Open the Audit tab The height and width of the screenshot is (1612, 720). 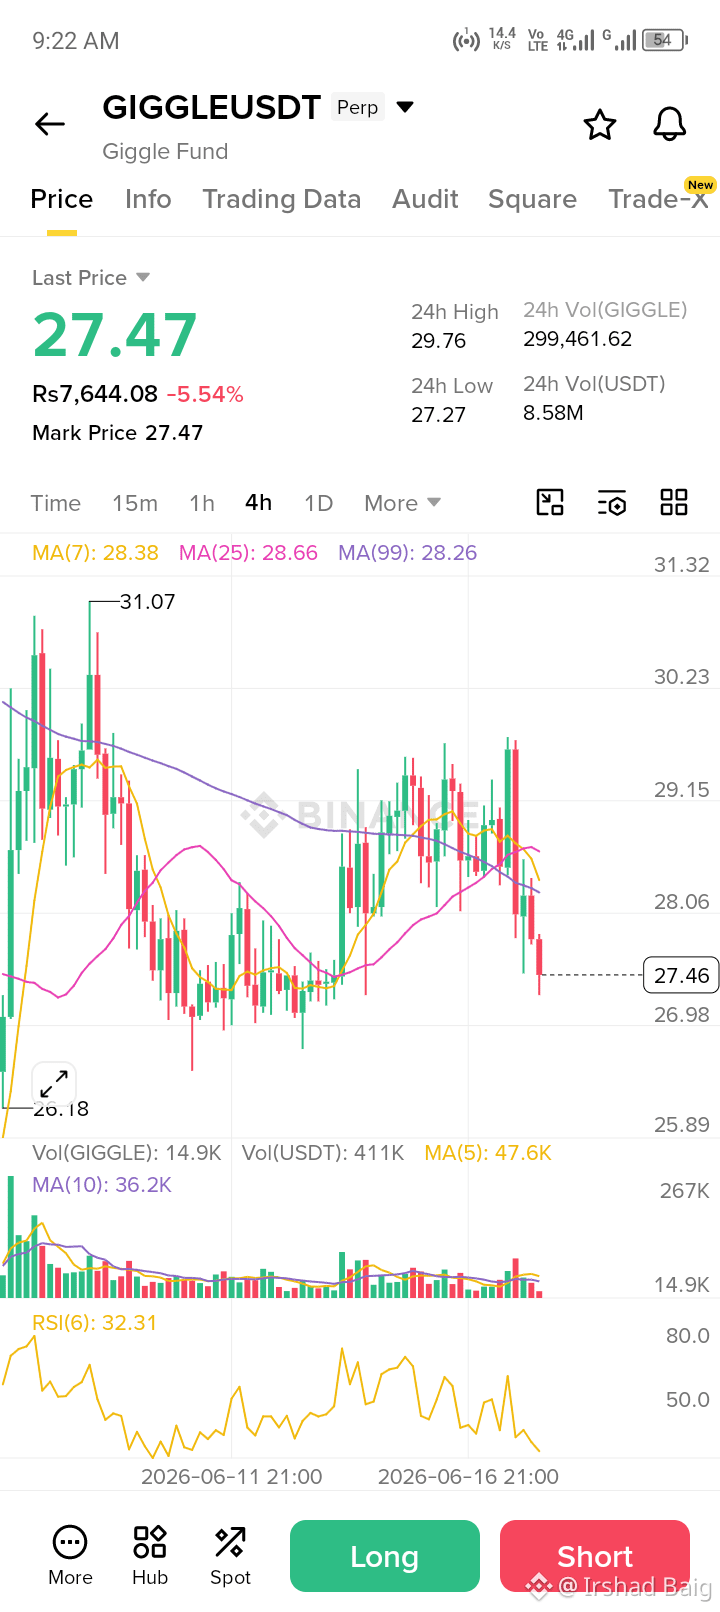(x=425, y=199)
